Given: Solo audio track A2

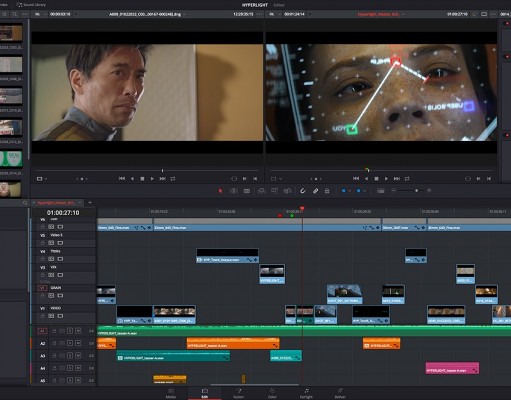Looking at the screenshot, I should (70, 343).
